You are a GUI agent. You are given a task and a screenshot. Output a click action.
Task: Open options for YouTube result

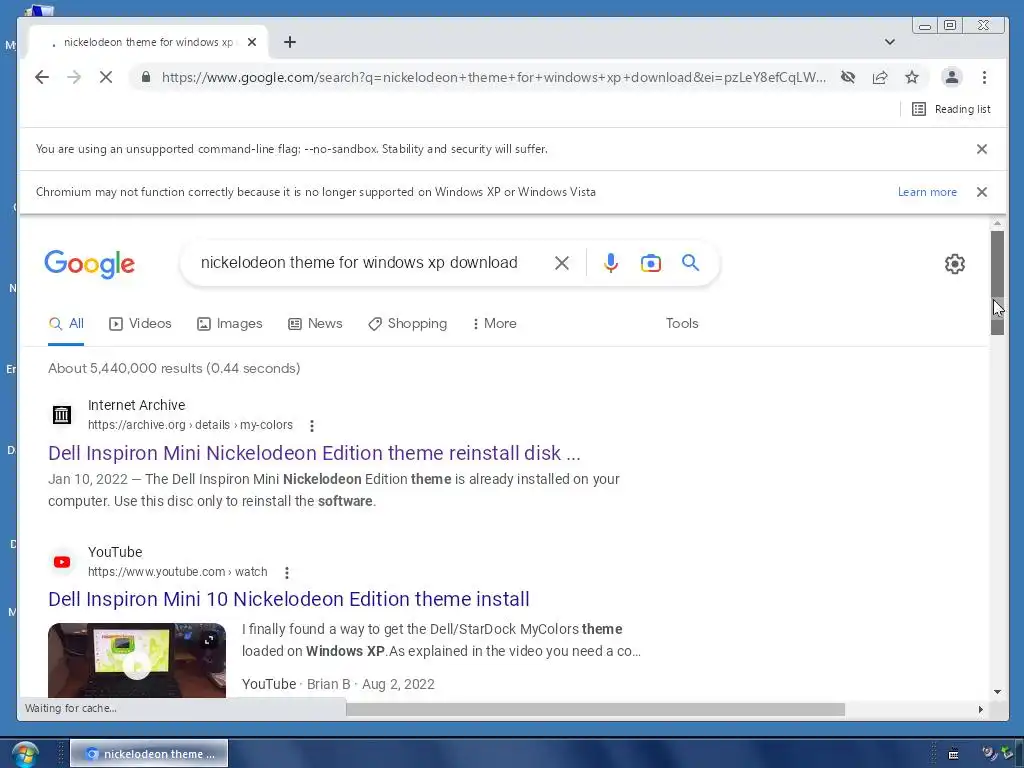click(286, 573)
